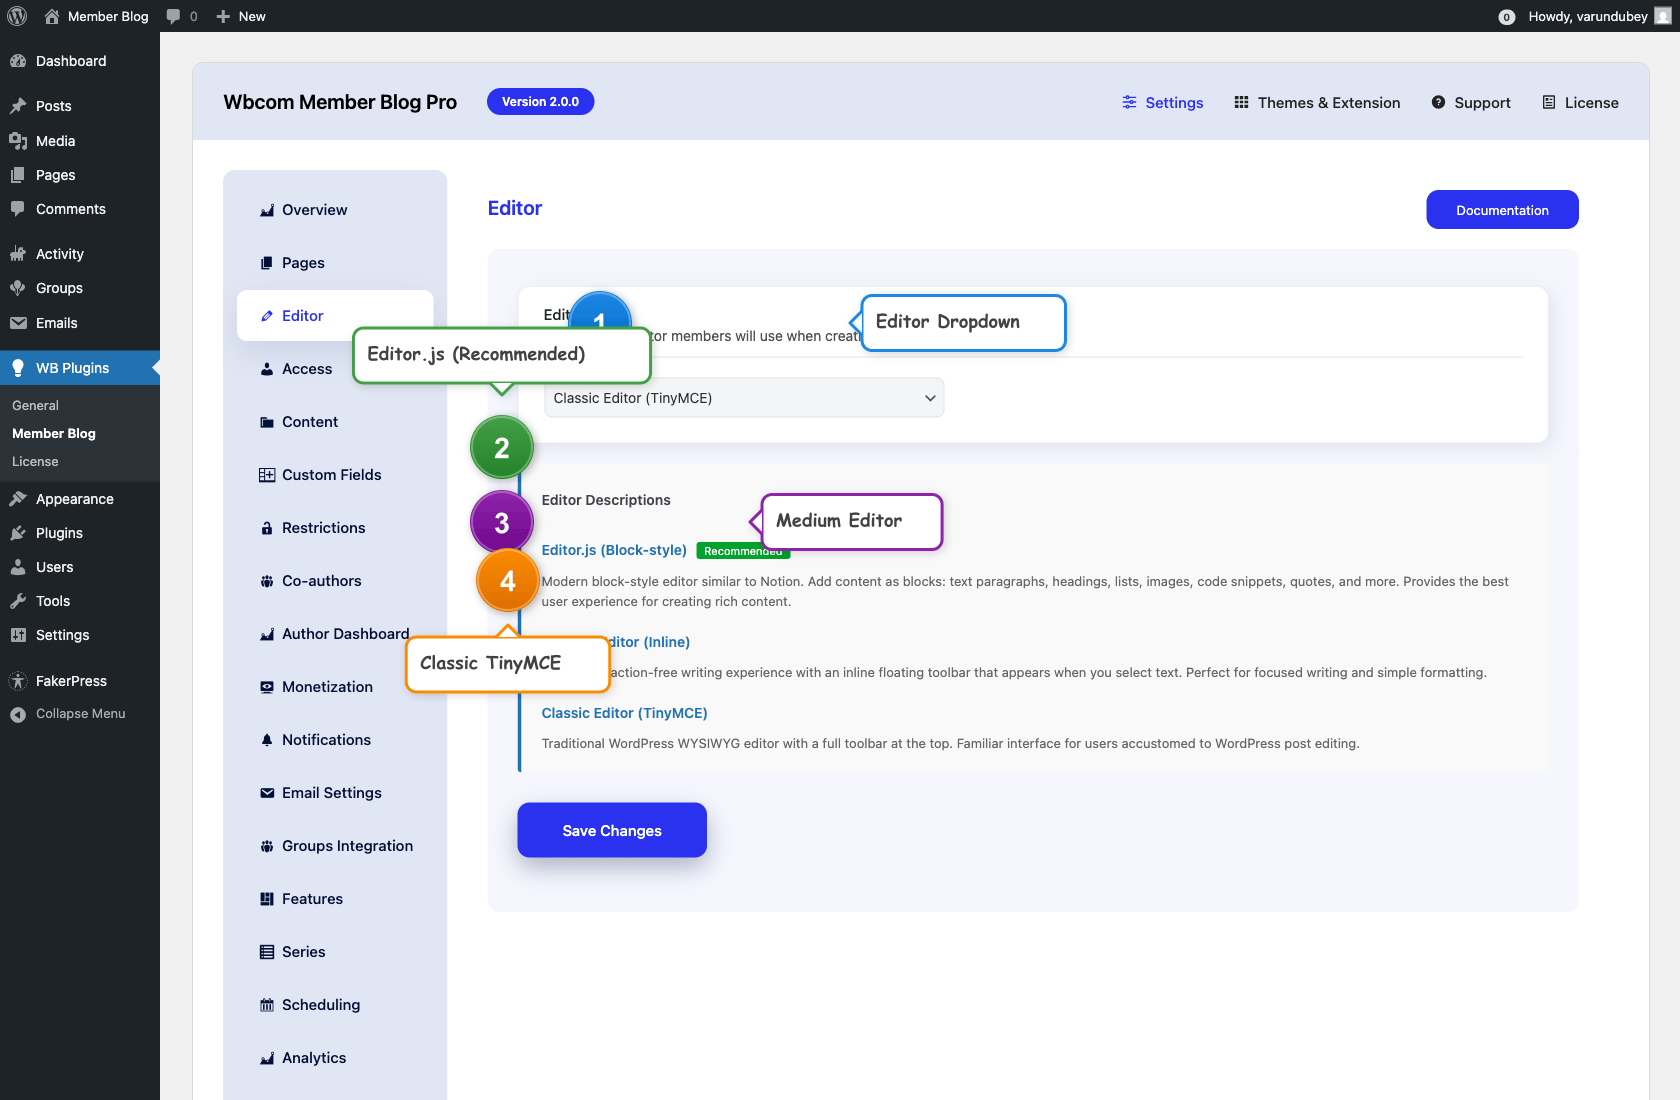This screenshot has height=1100, width=1680.
Task: Select the Restrictions lock icon
Action: click(x=266, y=527)
